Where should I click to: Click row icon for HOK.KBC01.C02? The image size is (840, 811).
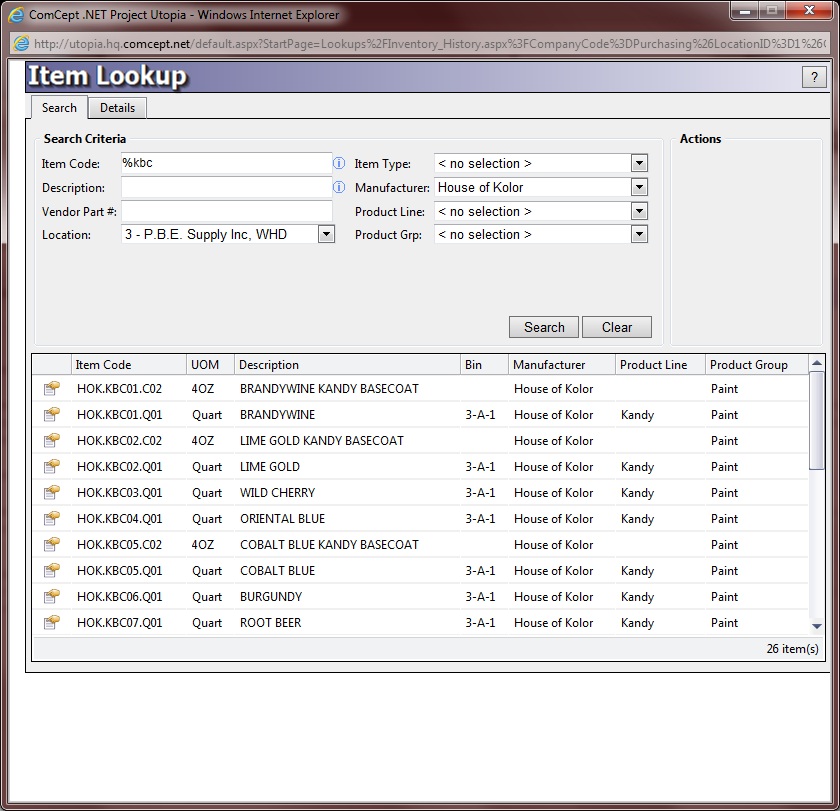[x=51, y=389]
